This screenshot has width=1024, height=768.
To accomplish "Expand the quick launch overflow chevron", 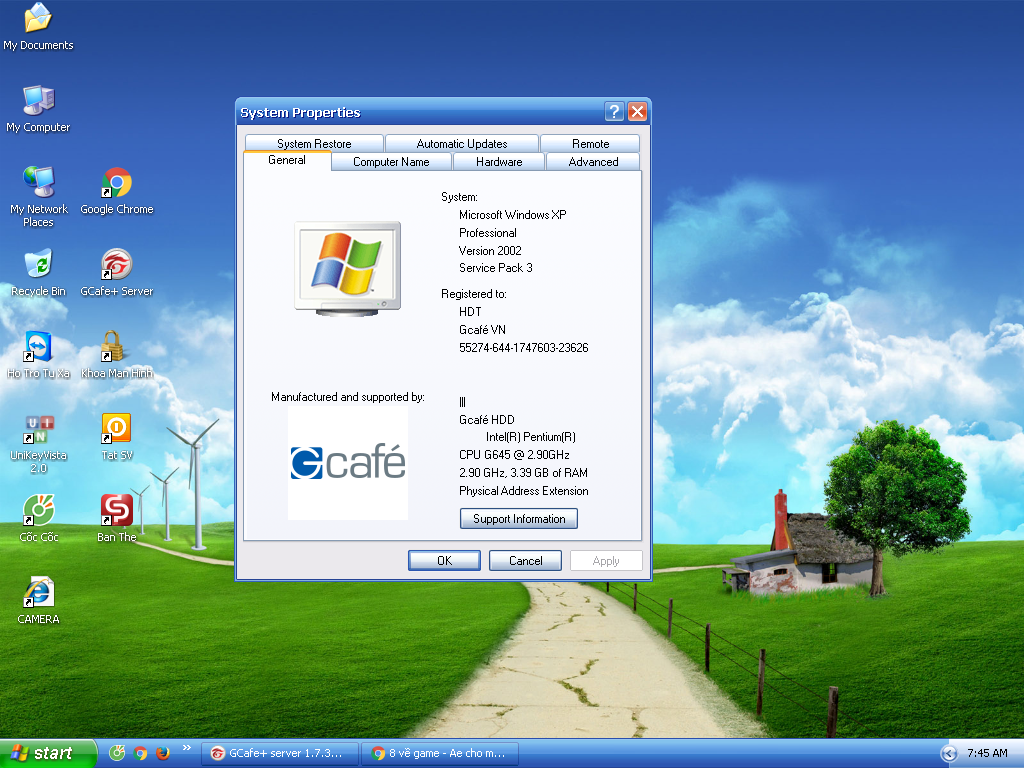I will 187,748.
